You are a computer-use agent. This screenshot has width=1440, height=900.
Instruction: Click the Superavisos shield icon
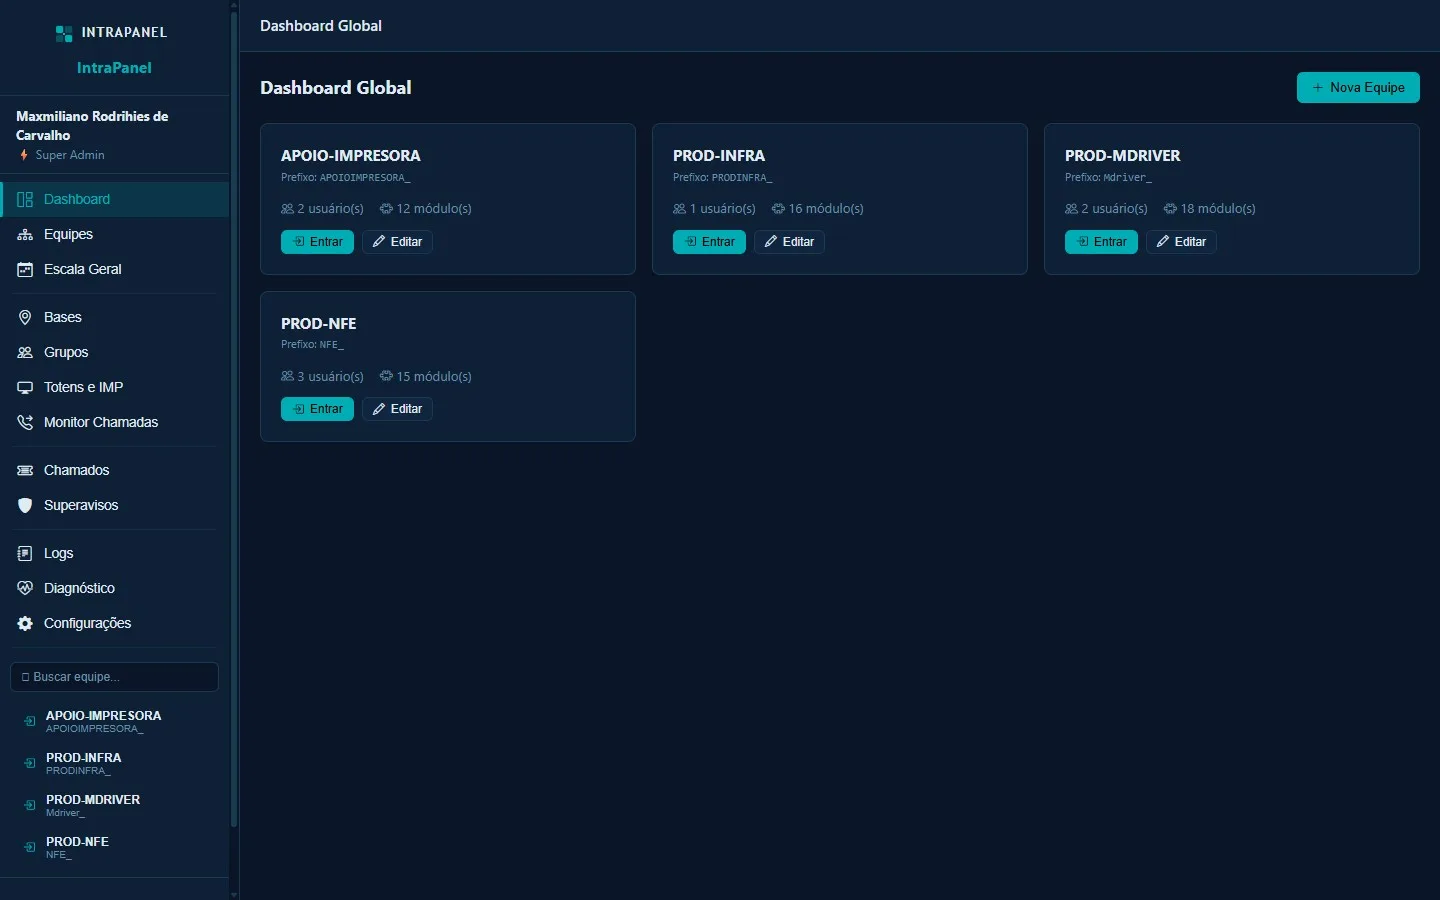pos(25,506)
